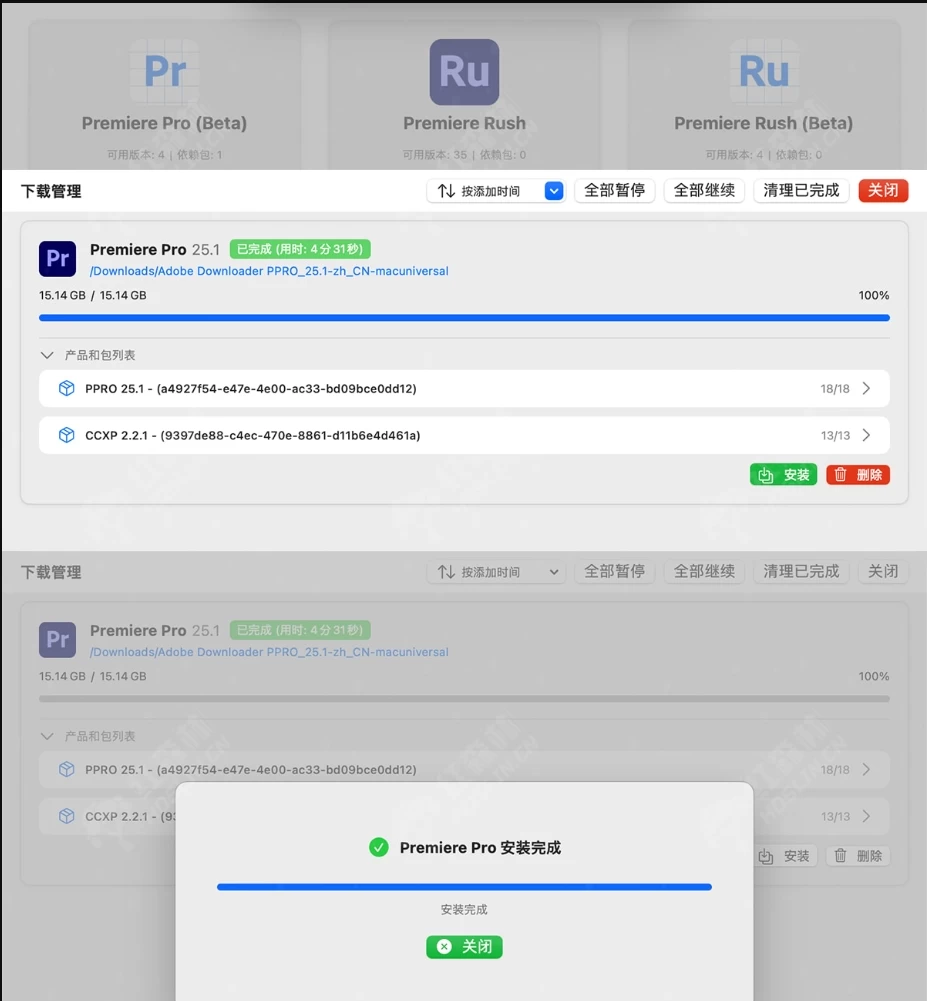
Task: Click the package cube icon on the active PPRO 25.1 row
Action: click(66, 388)
